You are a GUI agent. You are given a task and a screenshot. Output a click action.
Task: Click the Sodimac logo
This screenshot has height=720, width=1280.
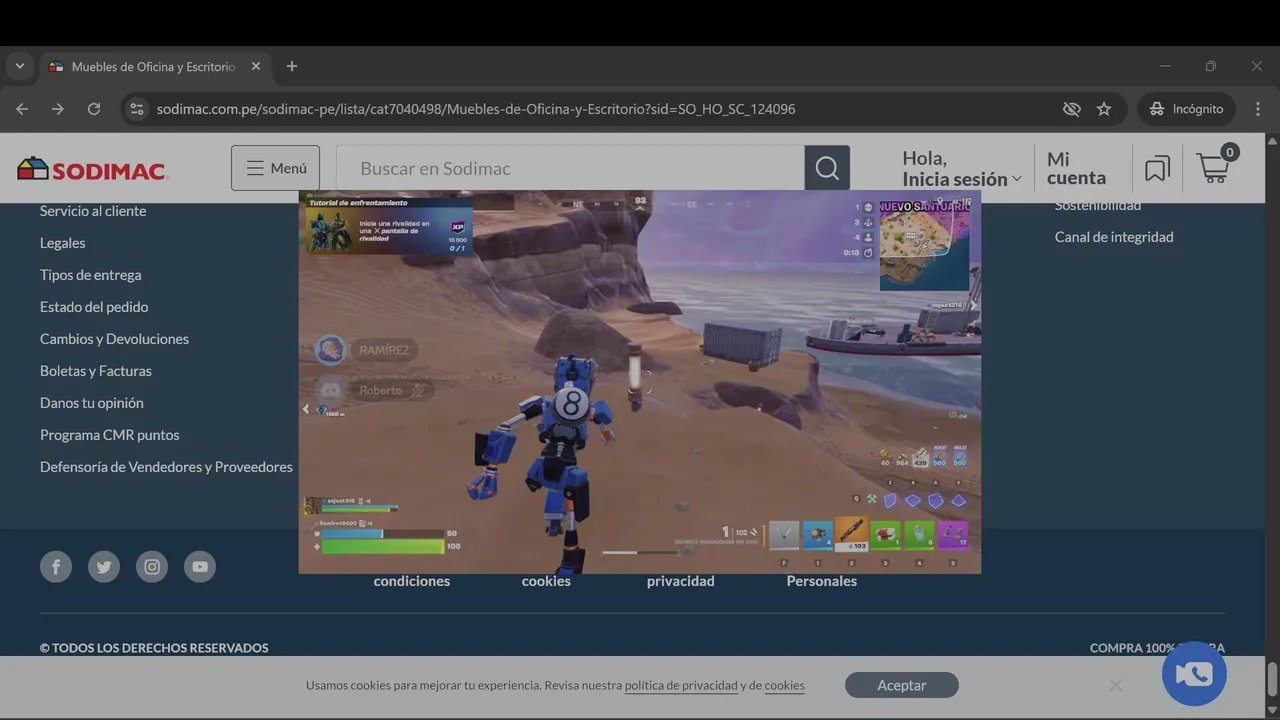(x=92, y=169)
